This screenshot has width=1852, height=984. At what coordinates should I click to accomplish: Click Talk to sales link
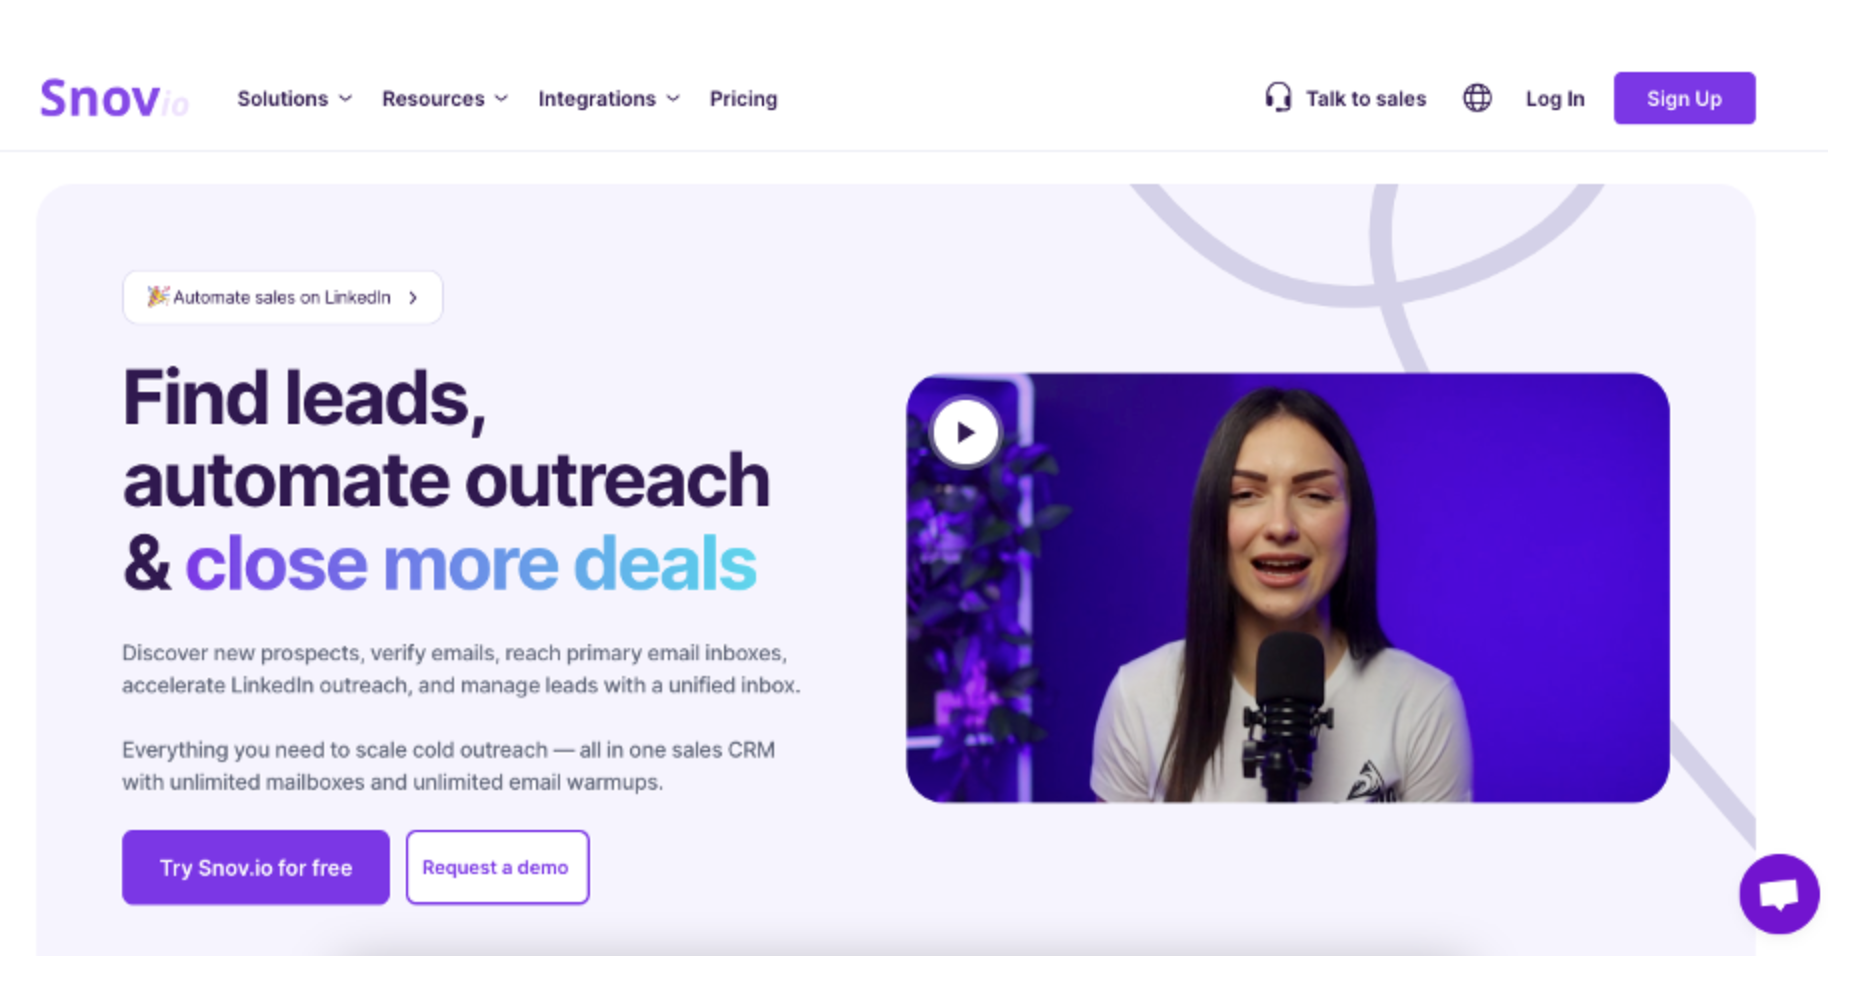pyautogui.click(x=1366, y=99)
